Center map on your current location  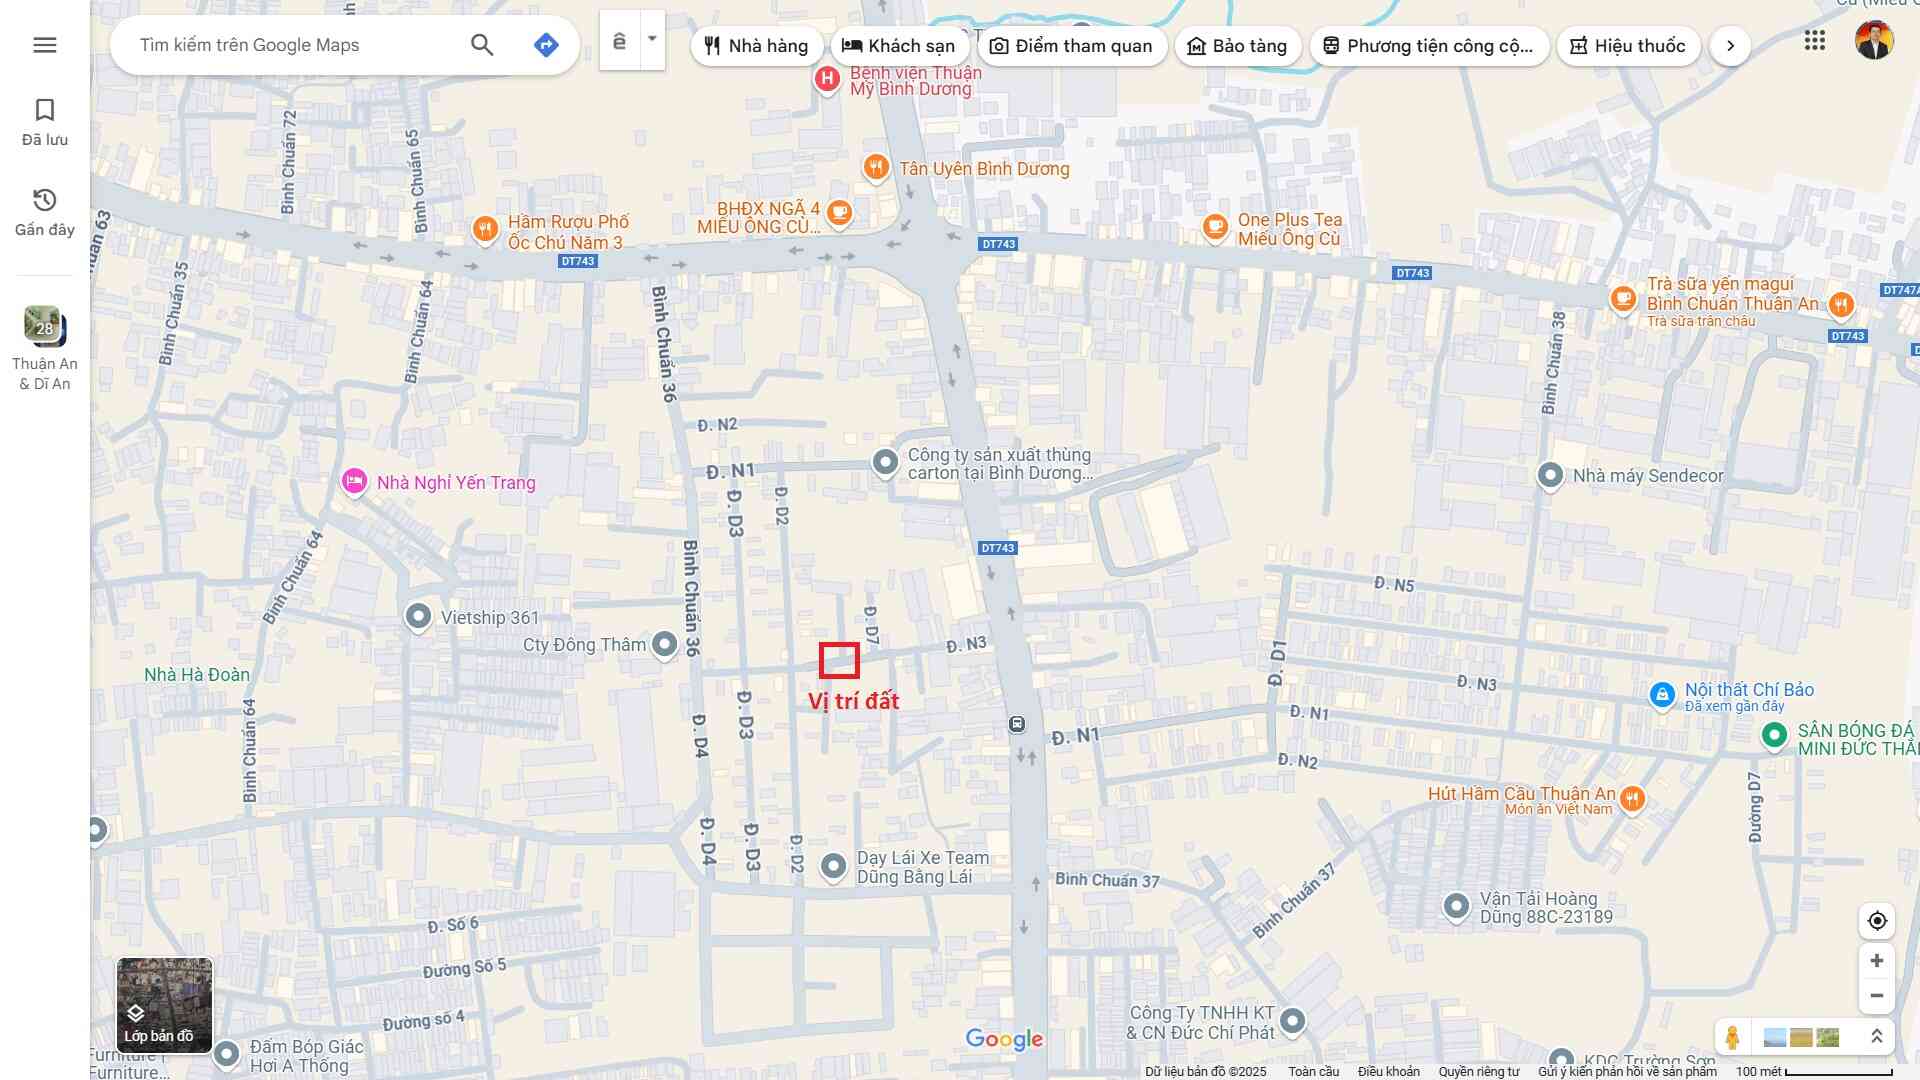click(1877, 921)
